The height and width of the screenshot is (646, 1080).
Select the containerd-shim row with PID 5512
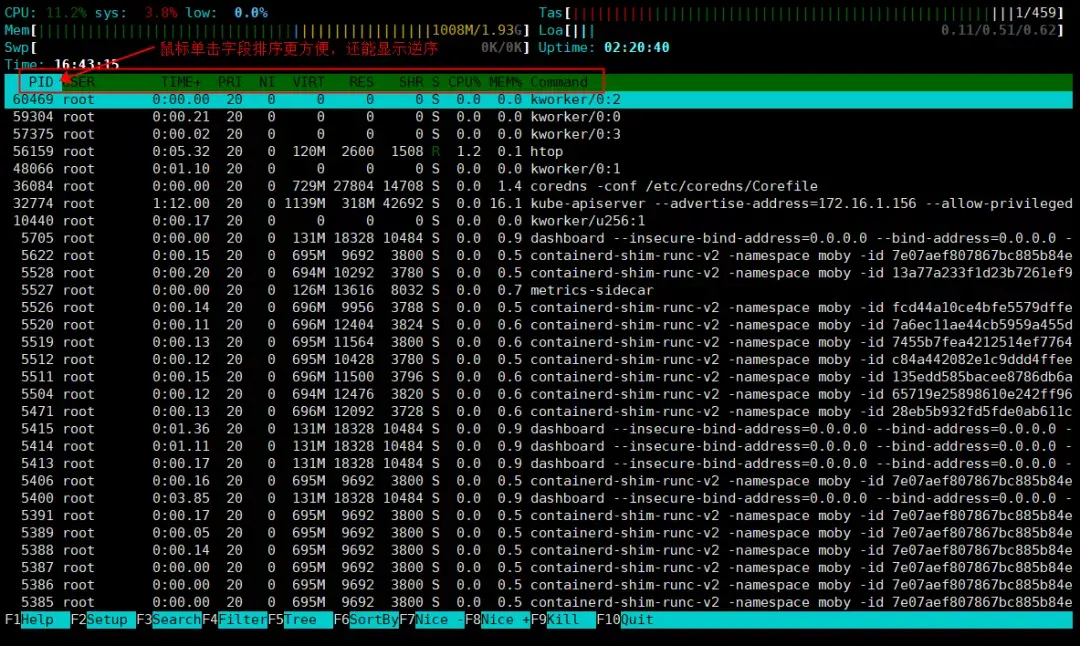tap(539, 360)
